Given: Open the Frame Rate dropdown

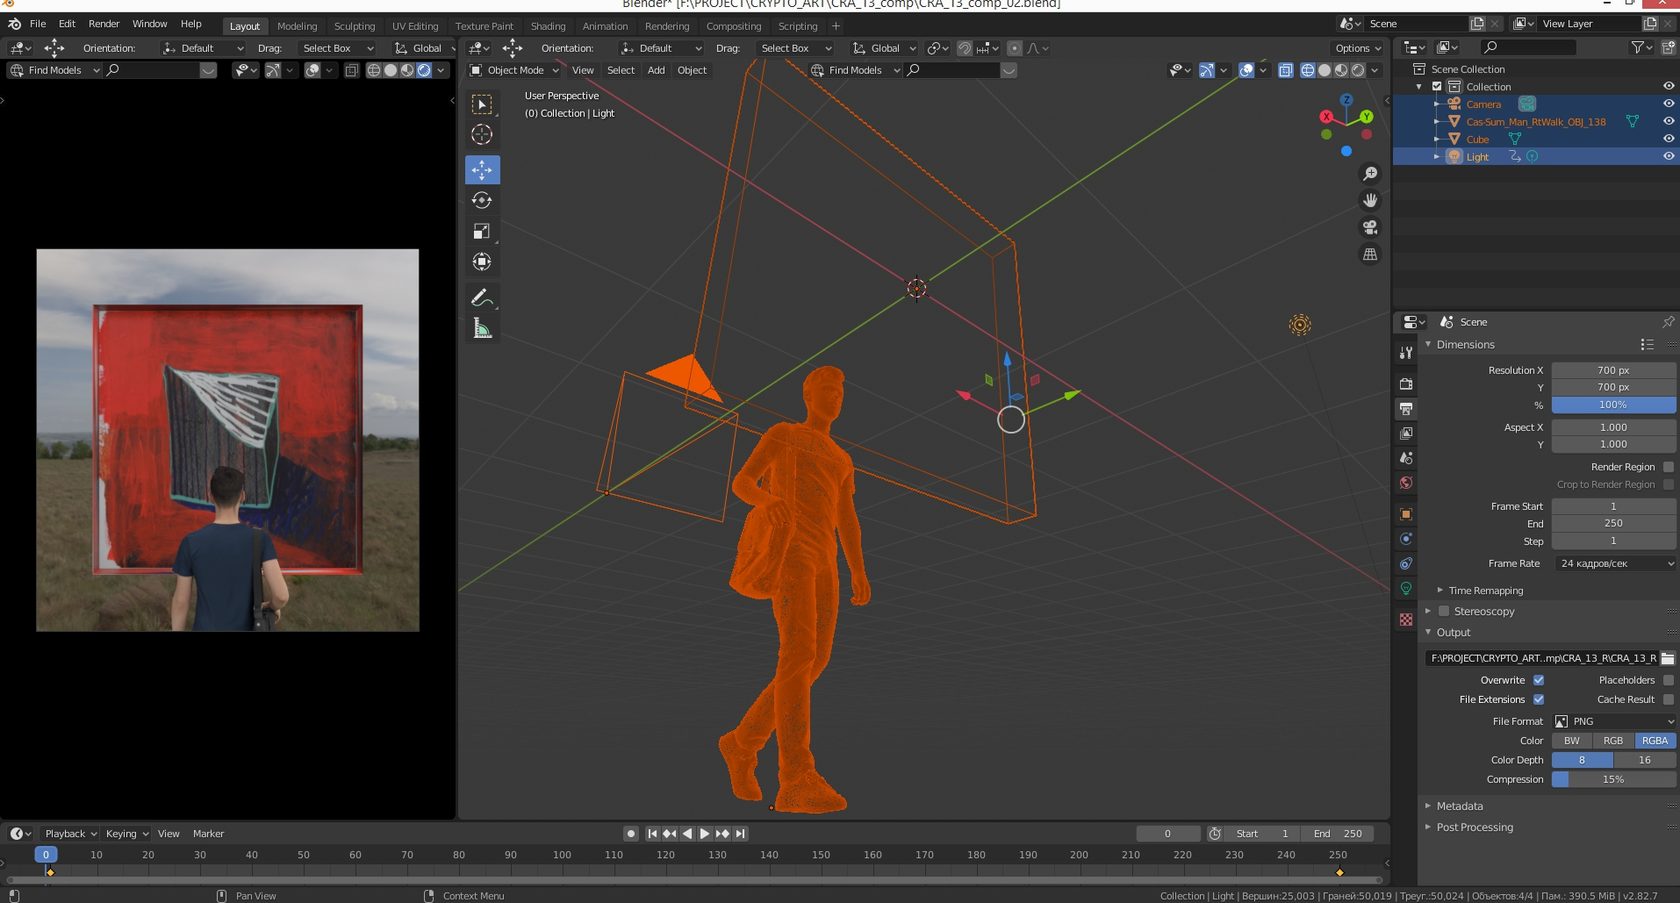Looking at the screenshot, I should click(1614, 564).
